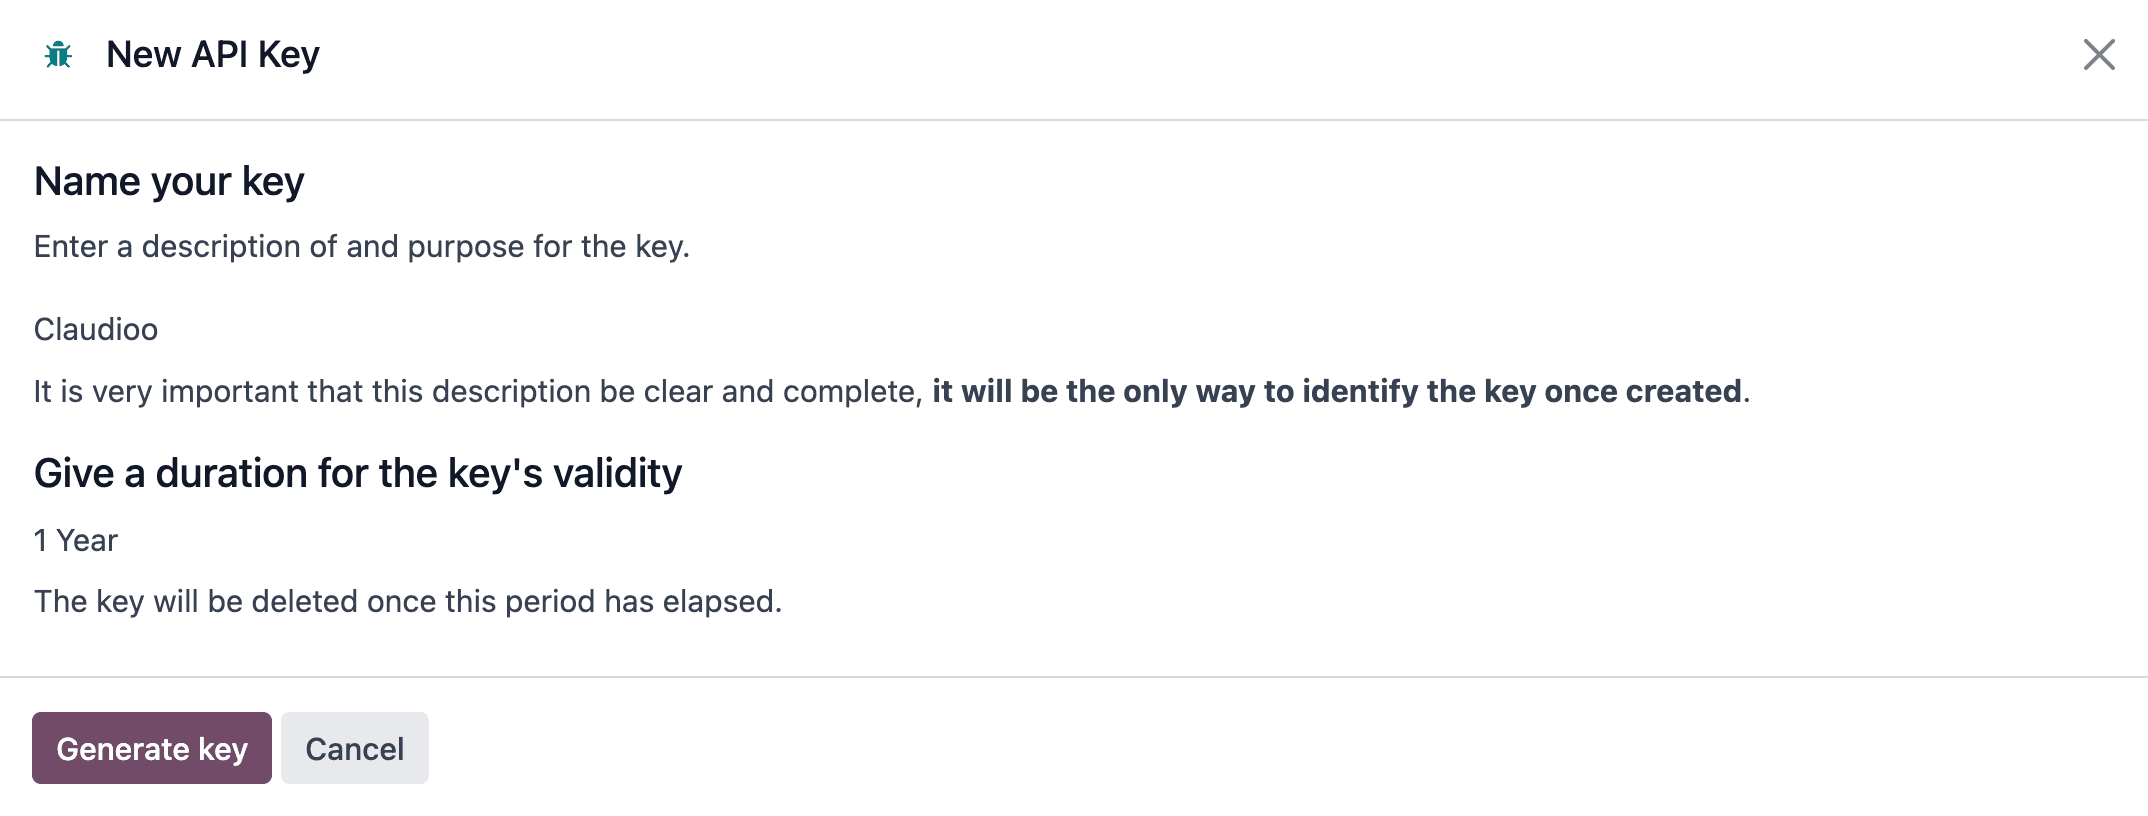The width and height of the screenshot is (2148, 816).
Task: Dismiss dialog using the X icon
Action: (x=2099, y=55)
